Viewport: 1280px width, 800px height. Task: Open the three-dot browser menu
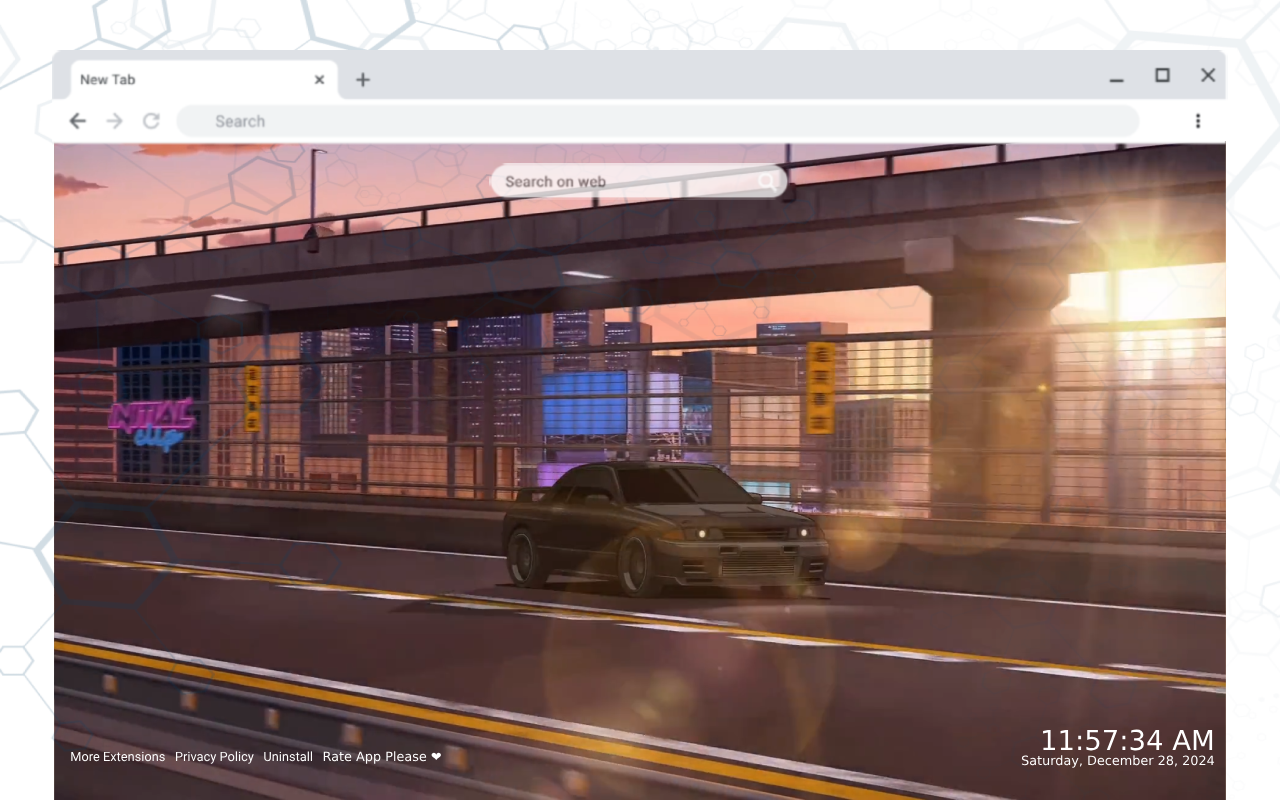point(1198,121)
